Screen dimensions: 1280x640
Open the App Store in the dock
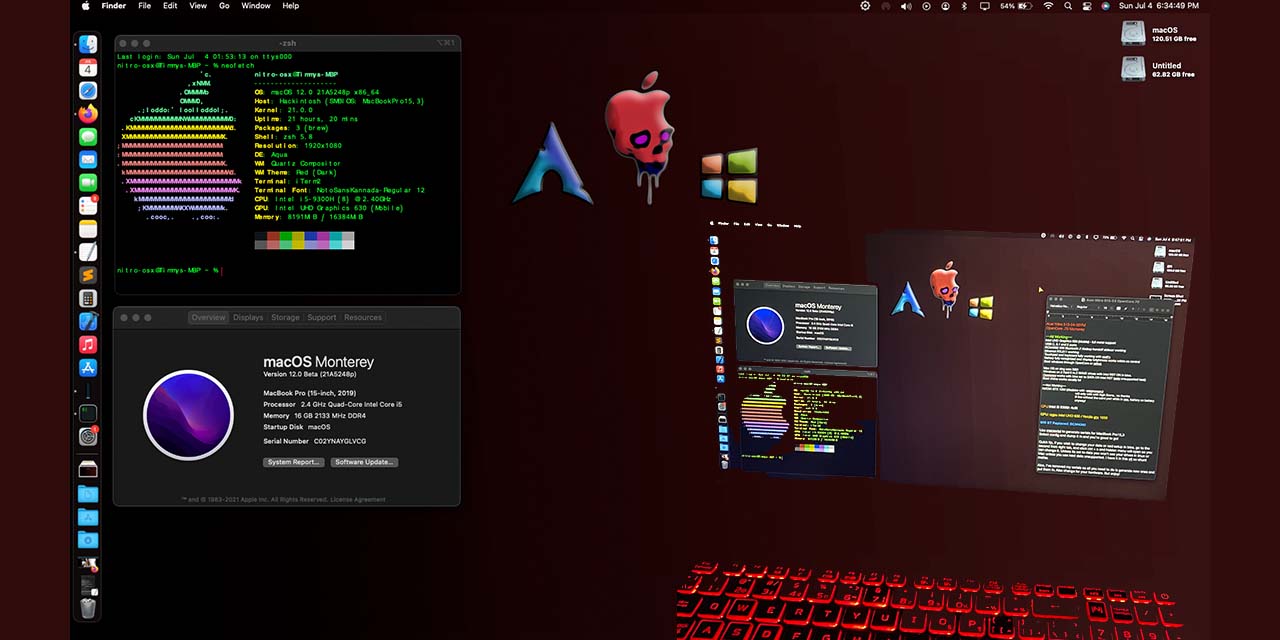[x=88, y=367]
